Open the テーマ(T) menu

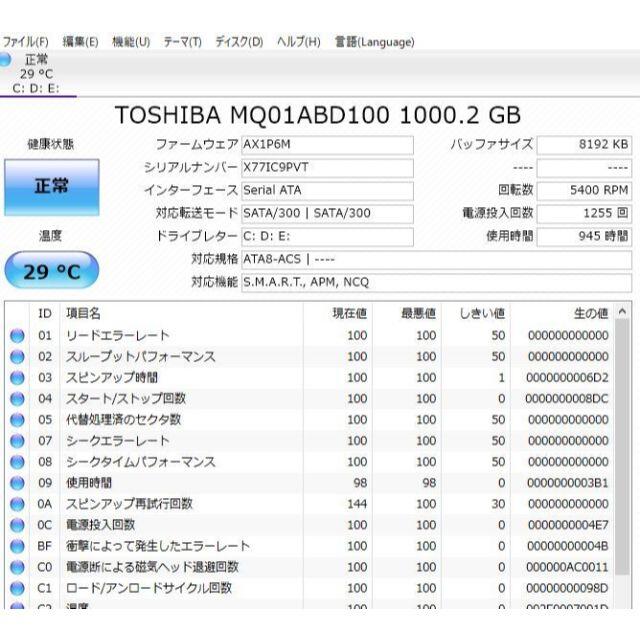(182, 42)
